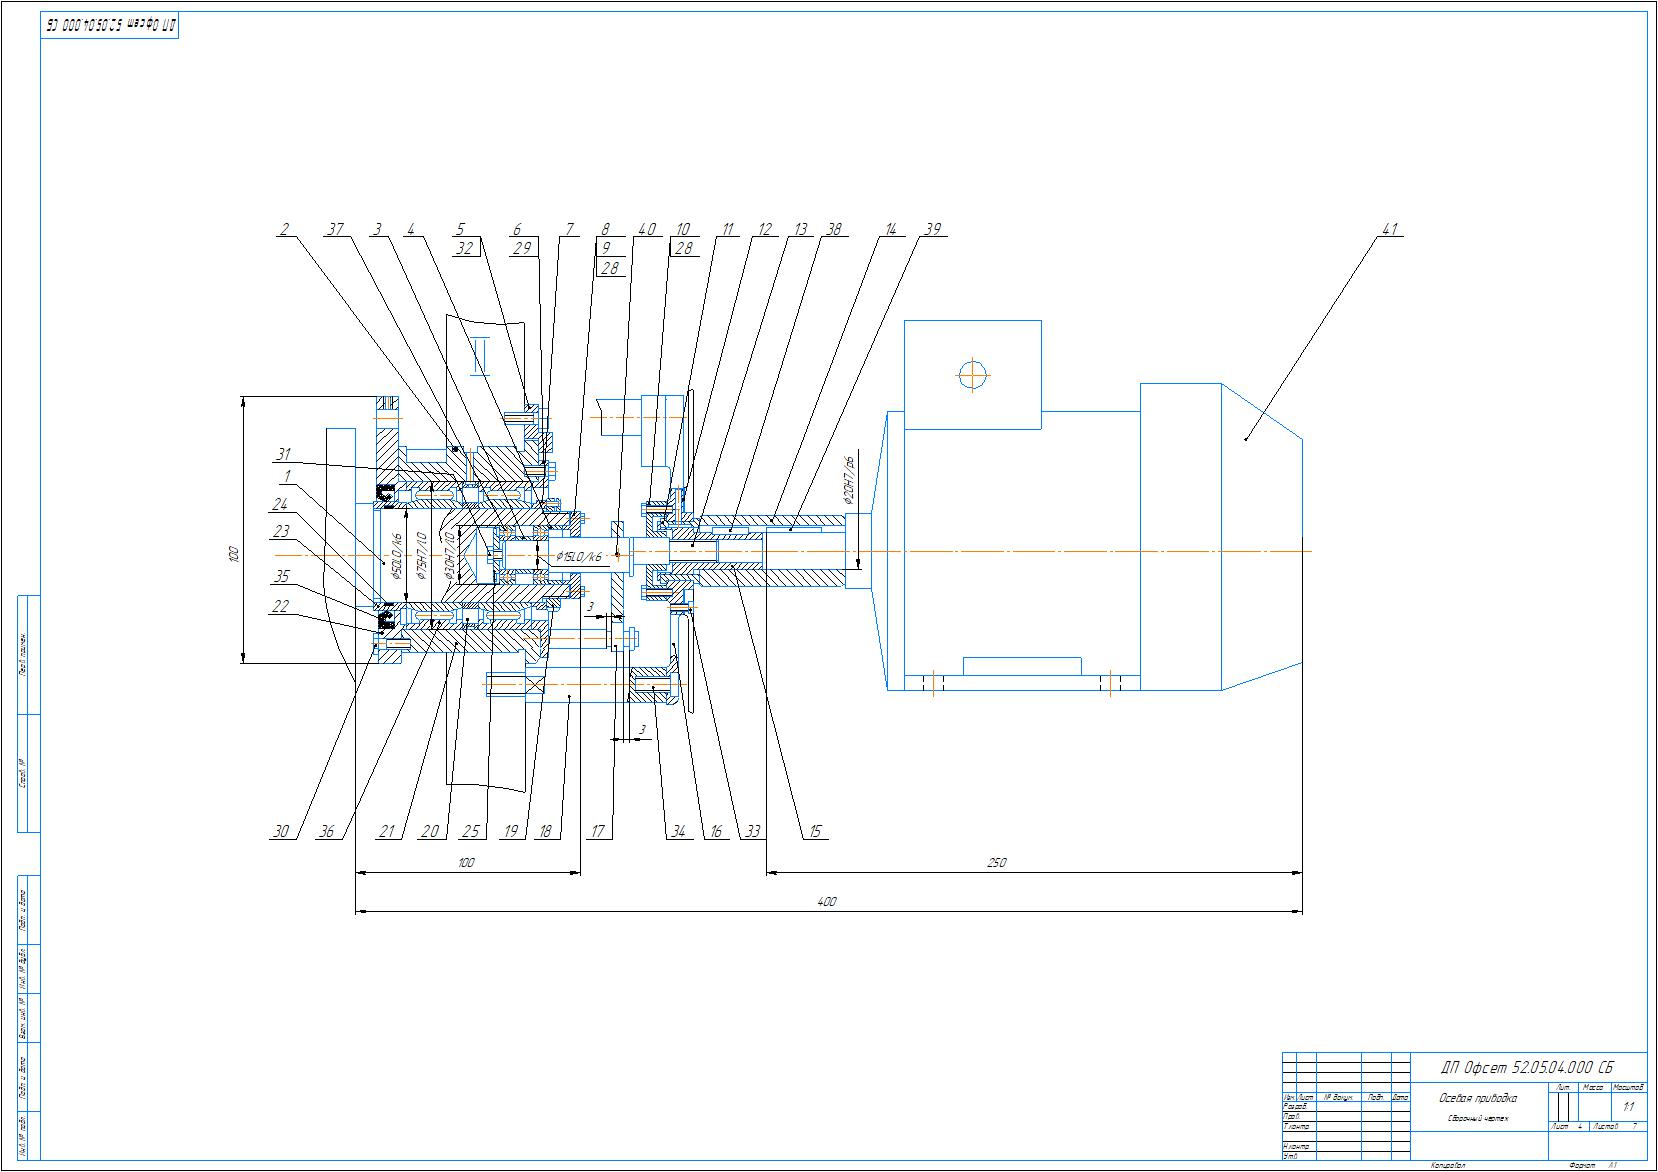Screen dimensions: 1658x1172
Task: Select callout number 15 at bottom
Action: coord(815,831)
